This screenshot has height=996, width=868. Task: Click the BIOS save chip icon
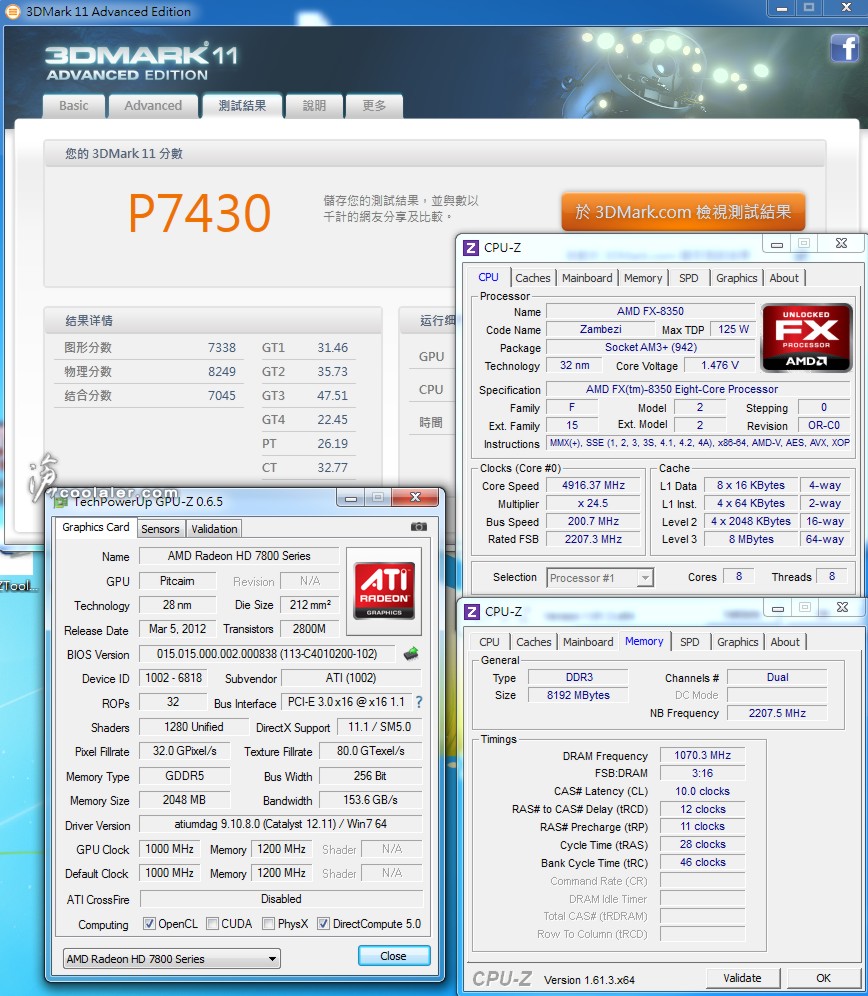411,654
